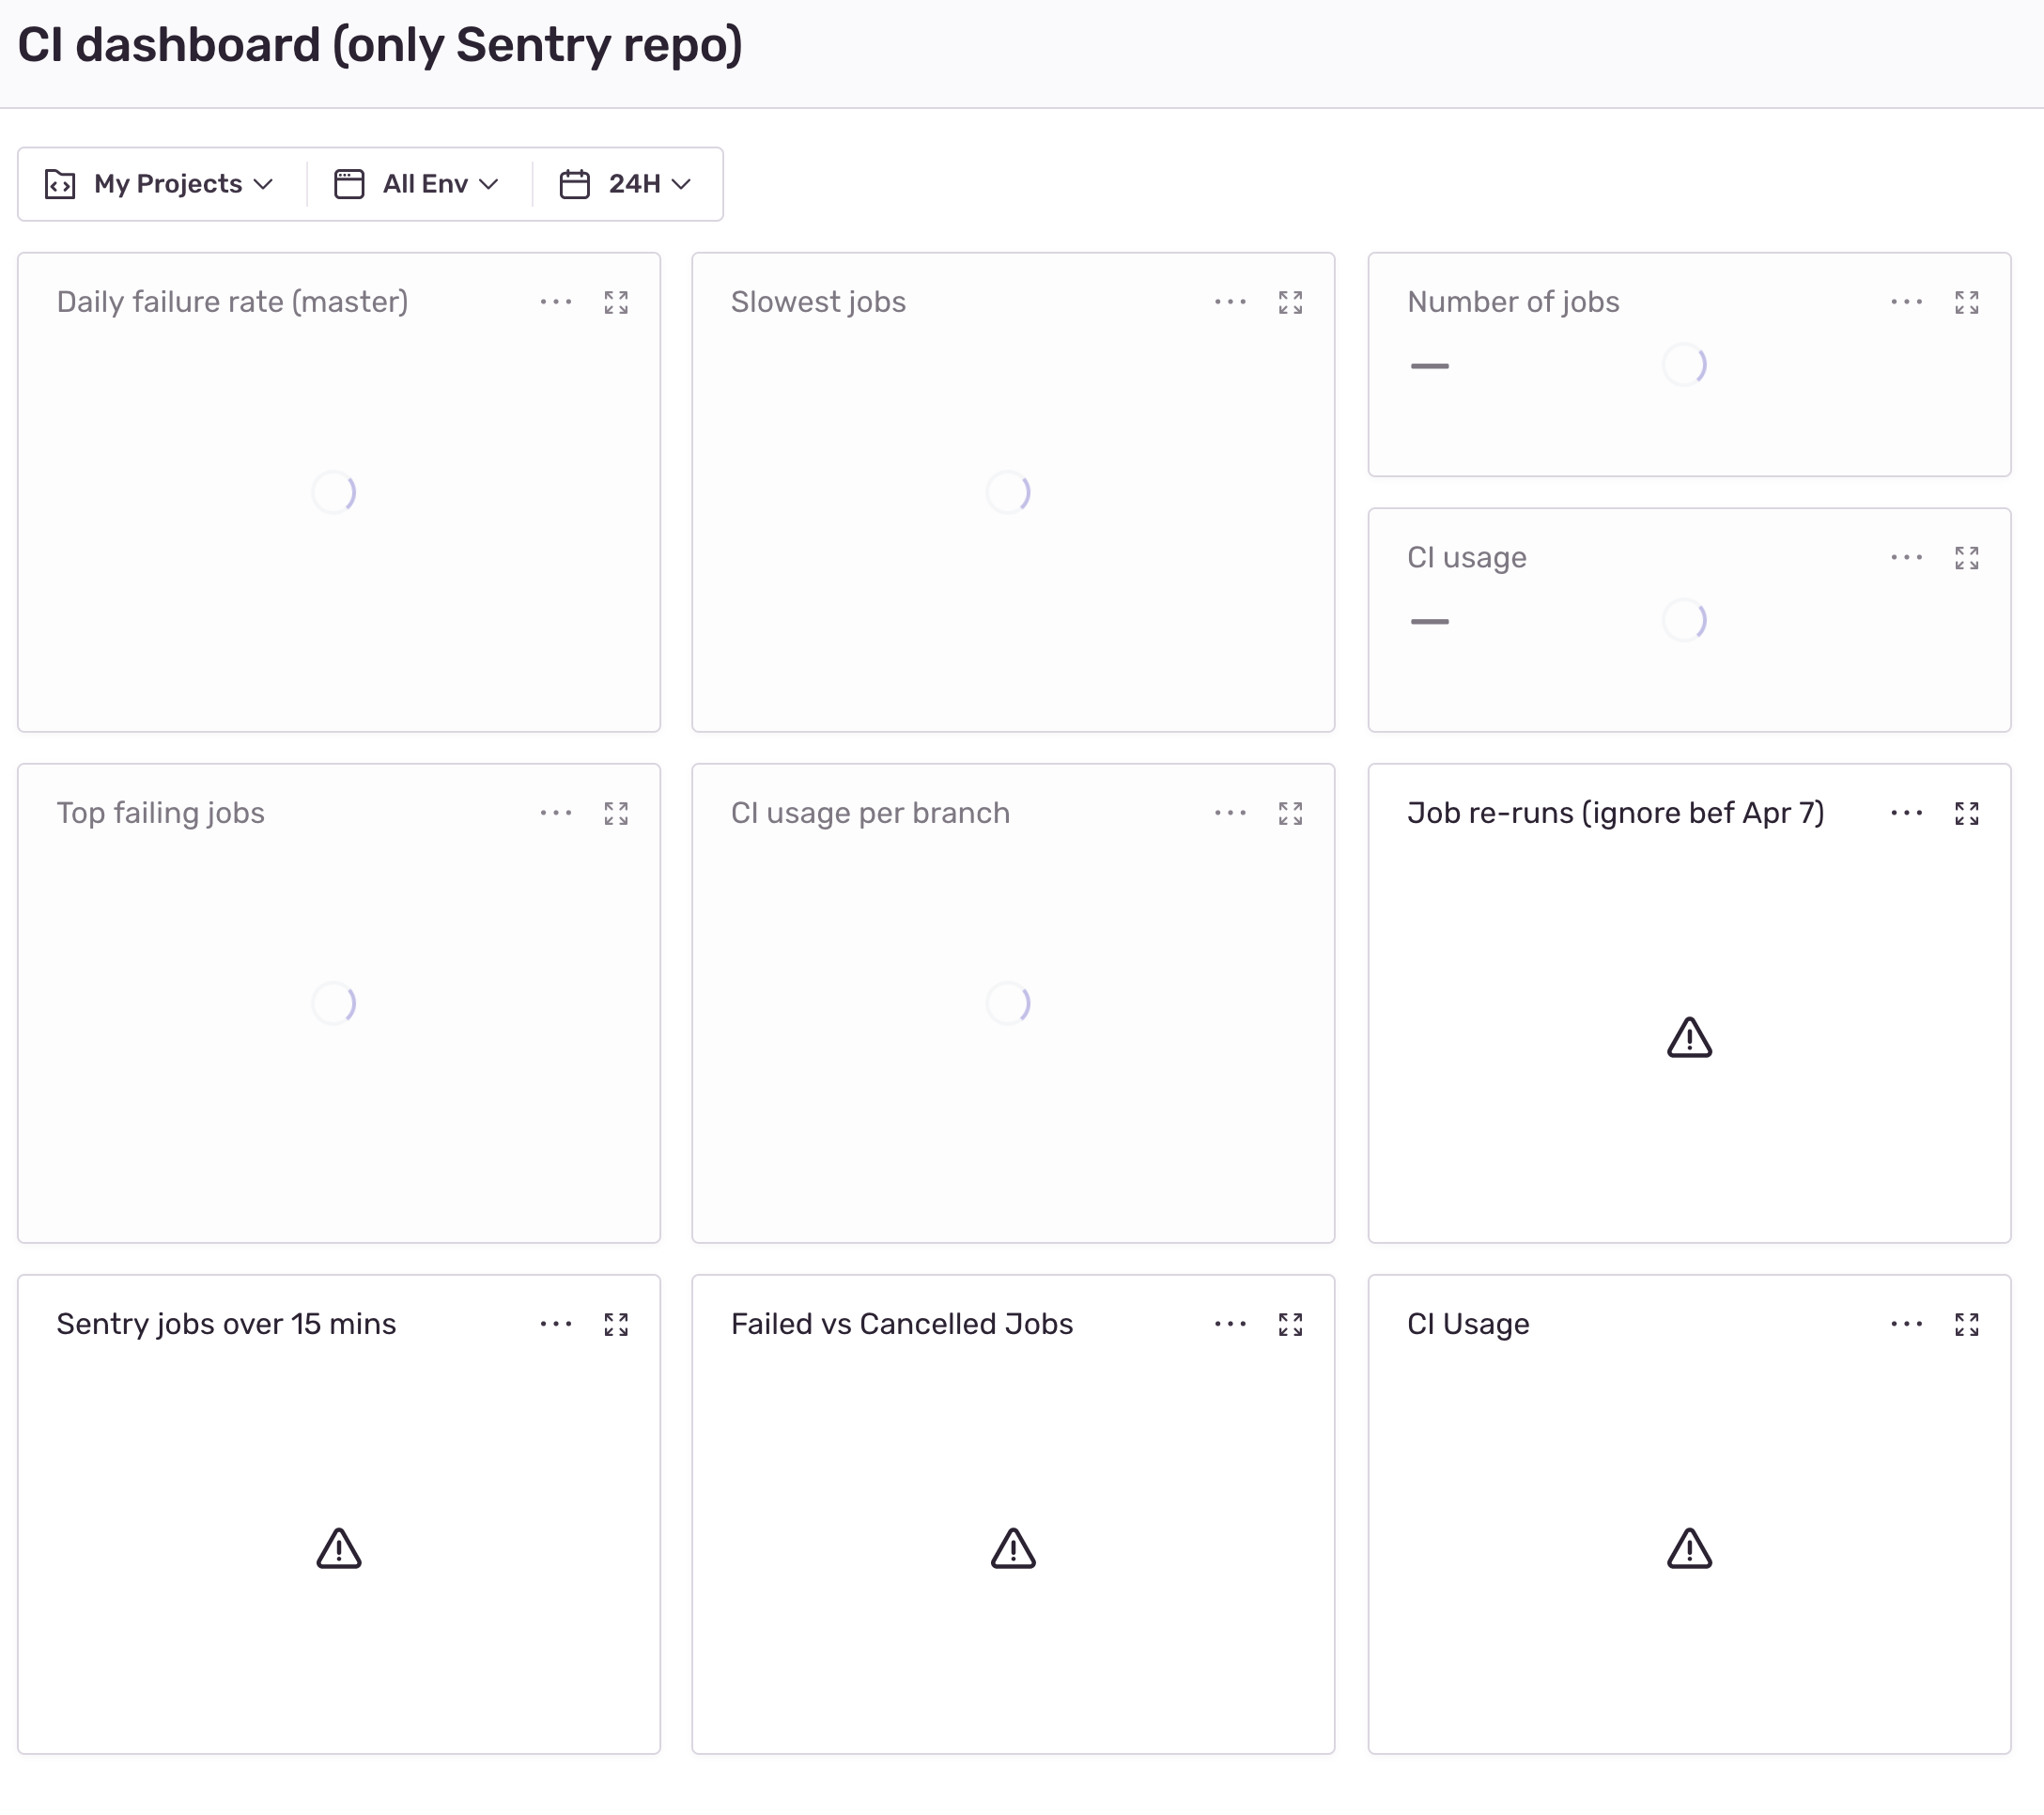Expand Top failing jobs widget to fullscreen

(x=616, y=813)
